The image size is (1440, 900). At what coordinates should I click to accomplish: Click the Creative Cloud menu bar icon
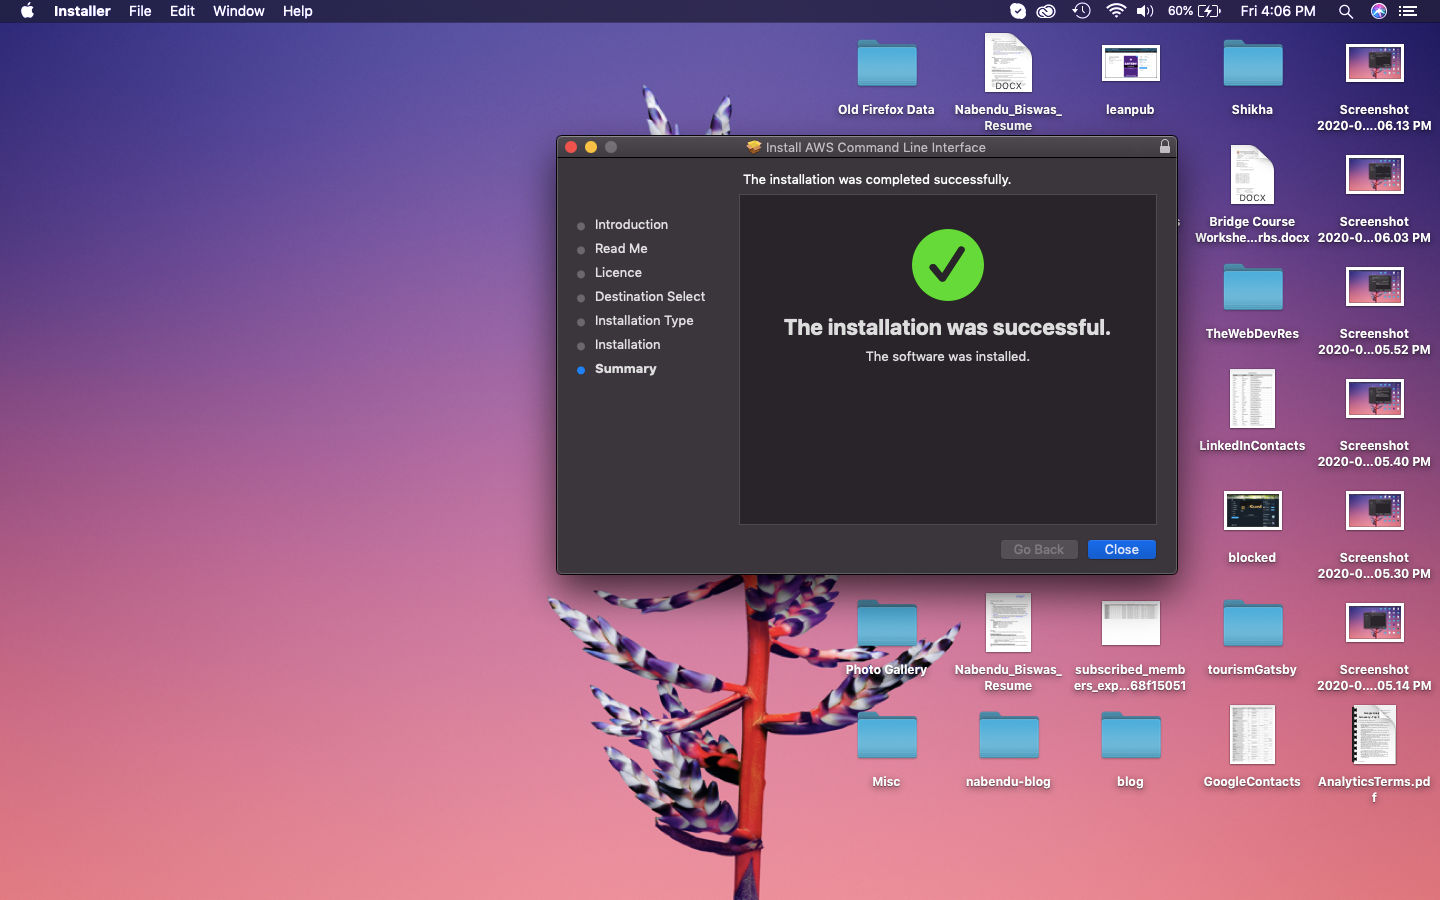click(x=1046, y=11)
